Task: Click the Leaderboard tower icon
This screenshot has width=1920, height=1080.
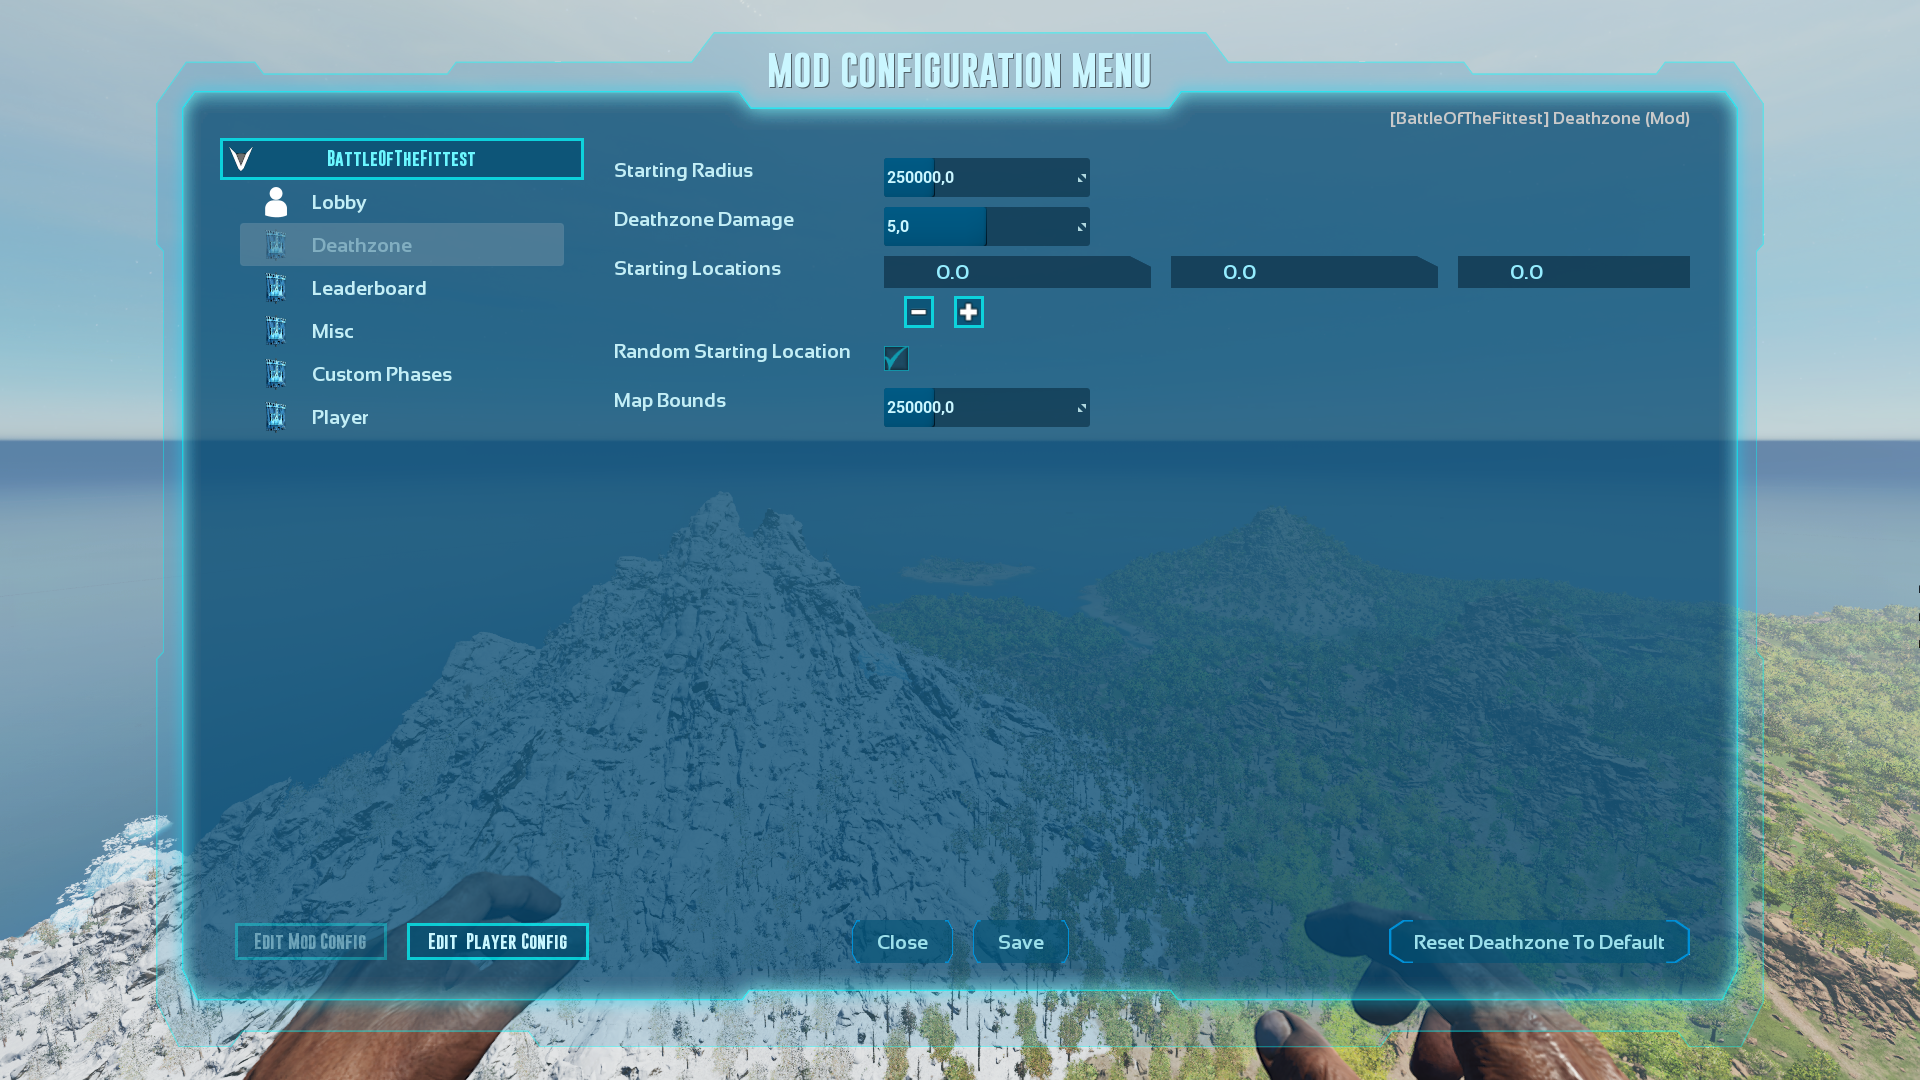Action: [276, 288]
